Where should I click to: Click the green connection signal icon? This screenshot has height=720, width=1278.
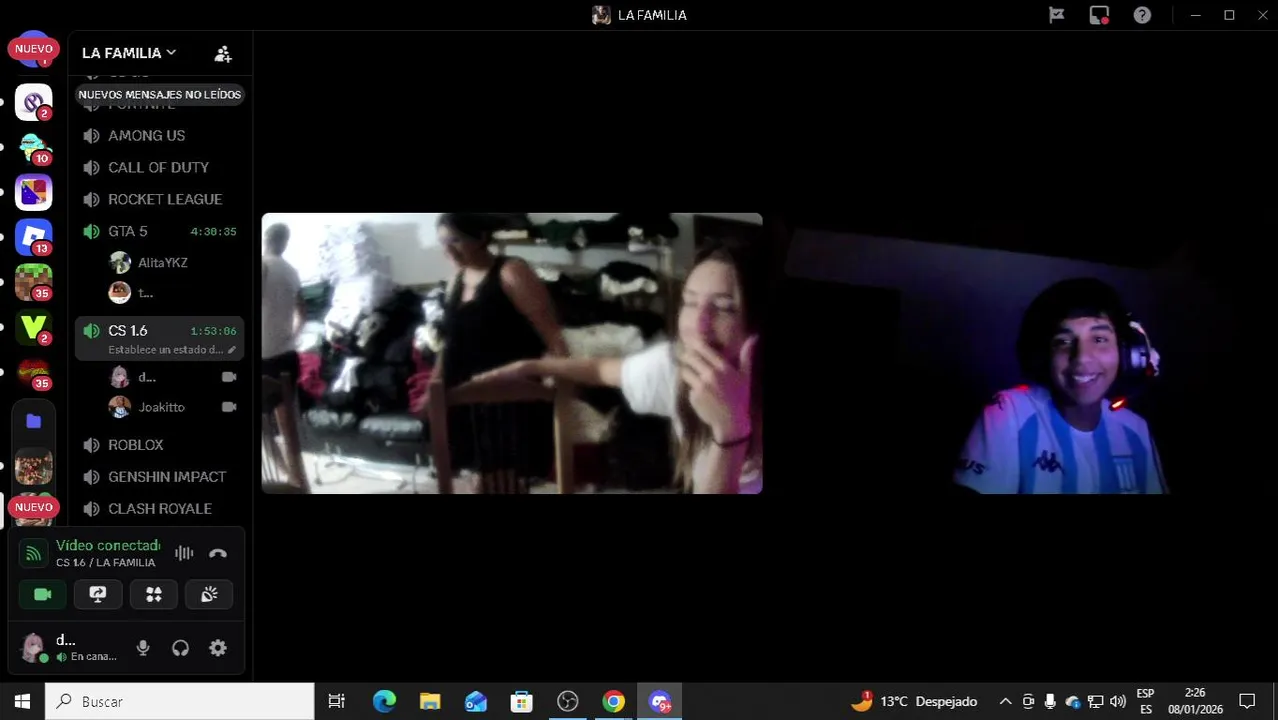point(33,553)
